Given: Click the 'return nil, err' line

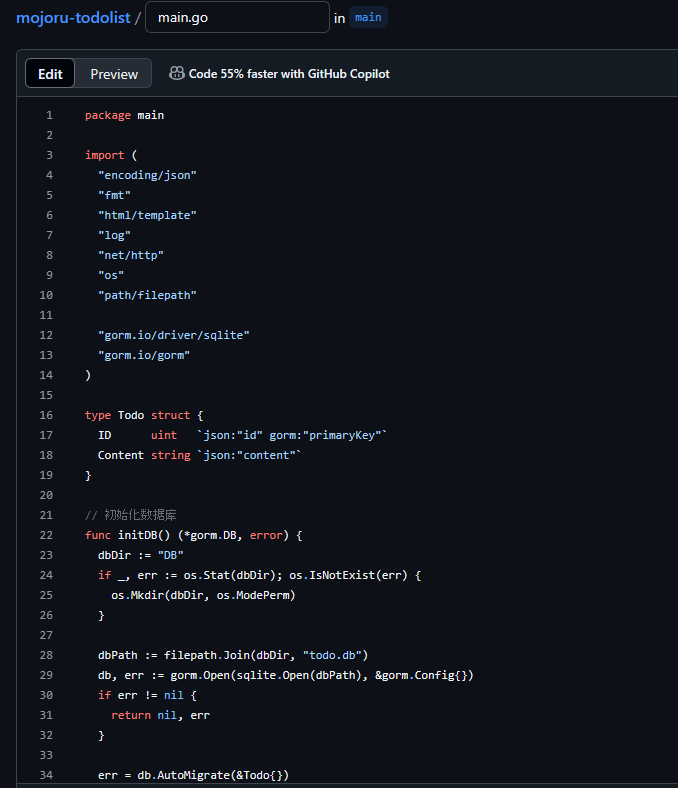Looking at the screenshot, I should [160, 715].
